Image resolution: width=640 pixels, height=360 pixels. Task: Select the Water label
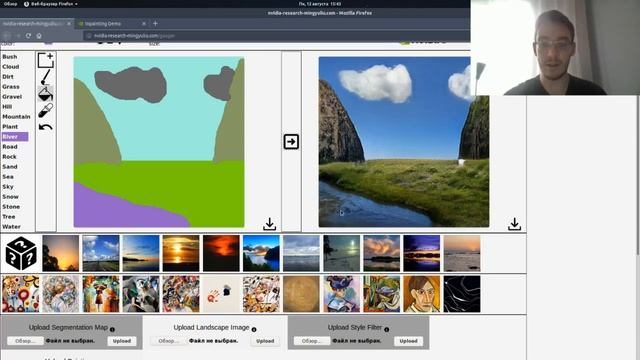click(11, 227)
